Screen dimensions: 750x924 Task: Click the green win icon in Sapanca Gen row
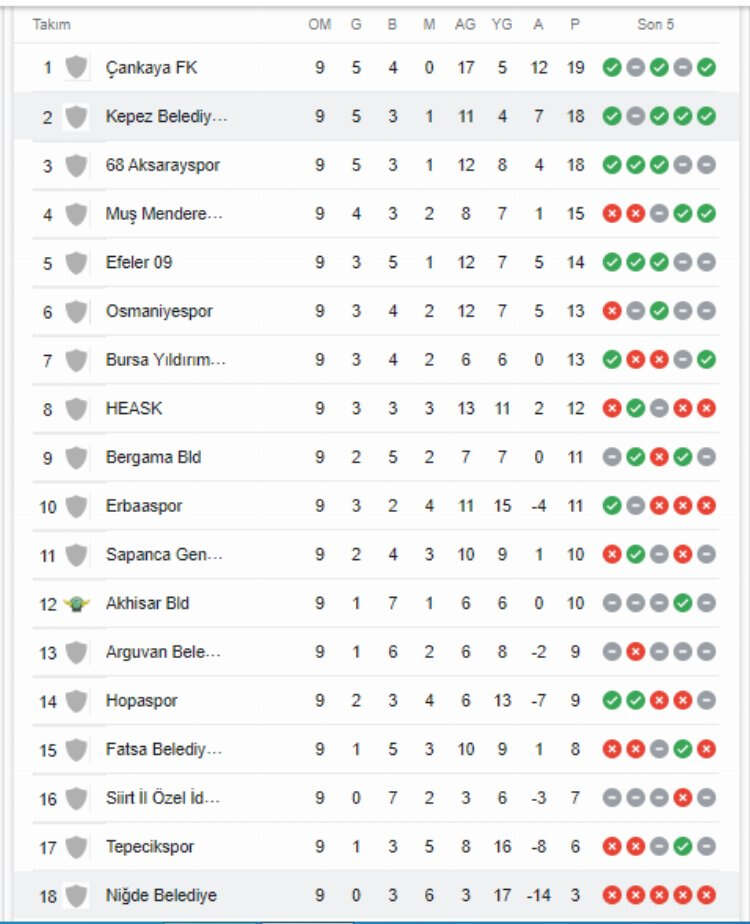(x=635, y=555)
